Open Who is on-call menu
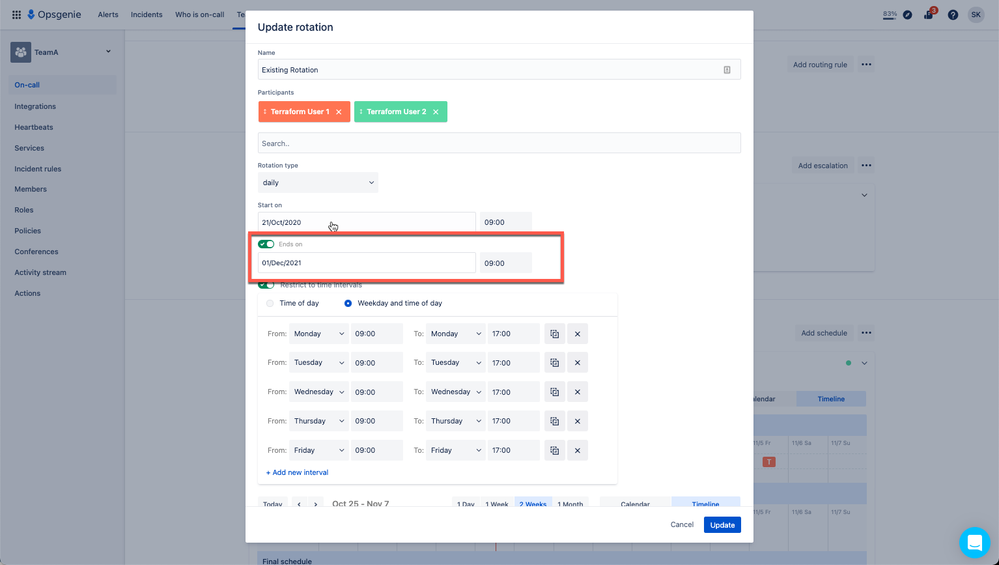This screenshot has height=565, width=999. point(199,15)
